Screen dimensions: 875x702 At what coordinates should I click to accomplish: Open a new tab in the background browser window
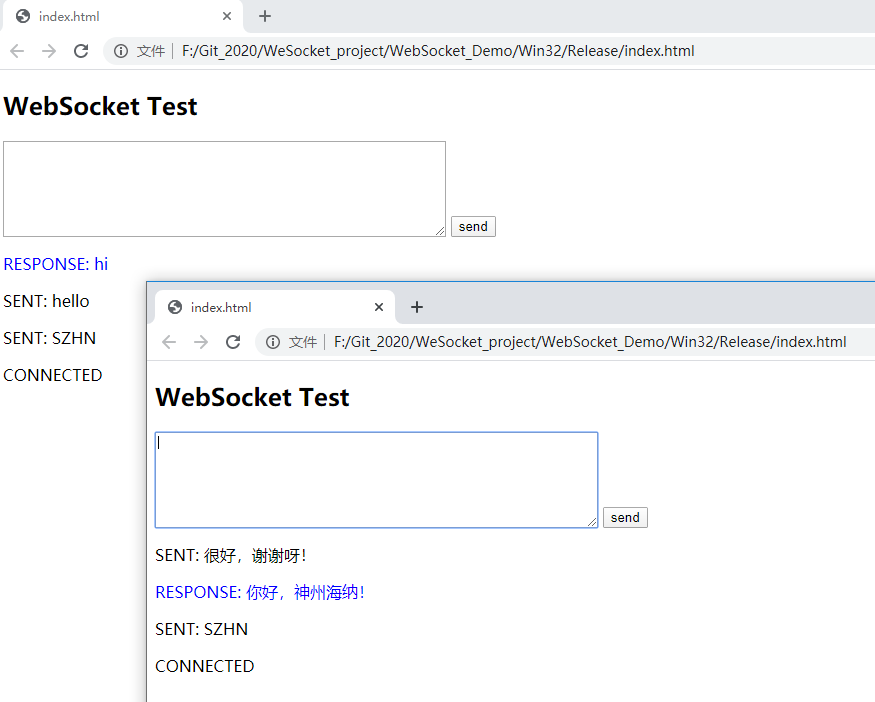click(264, 16)
